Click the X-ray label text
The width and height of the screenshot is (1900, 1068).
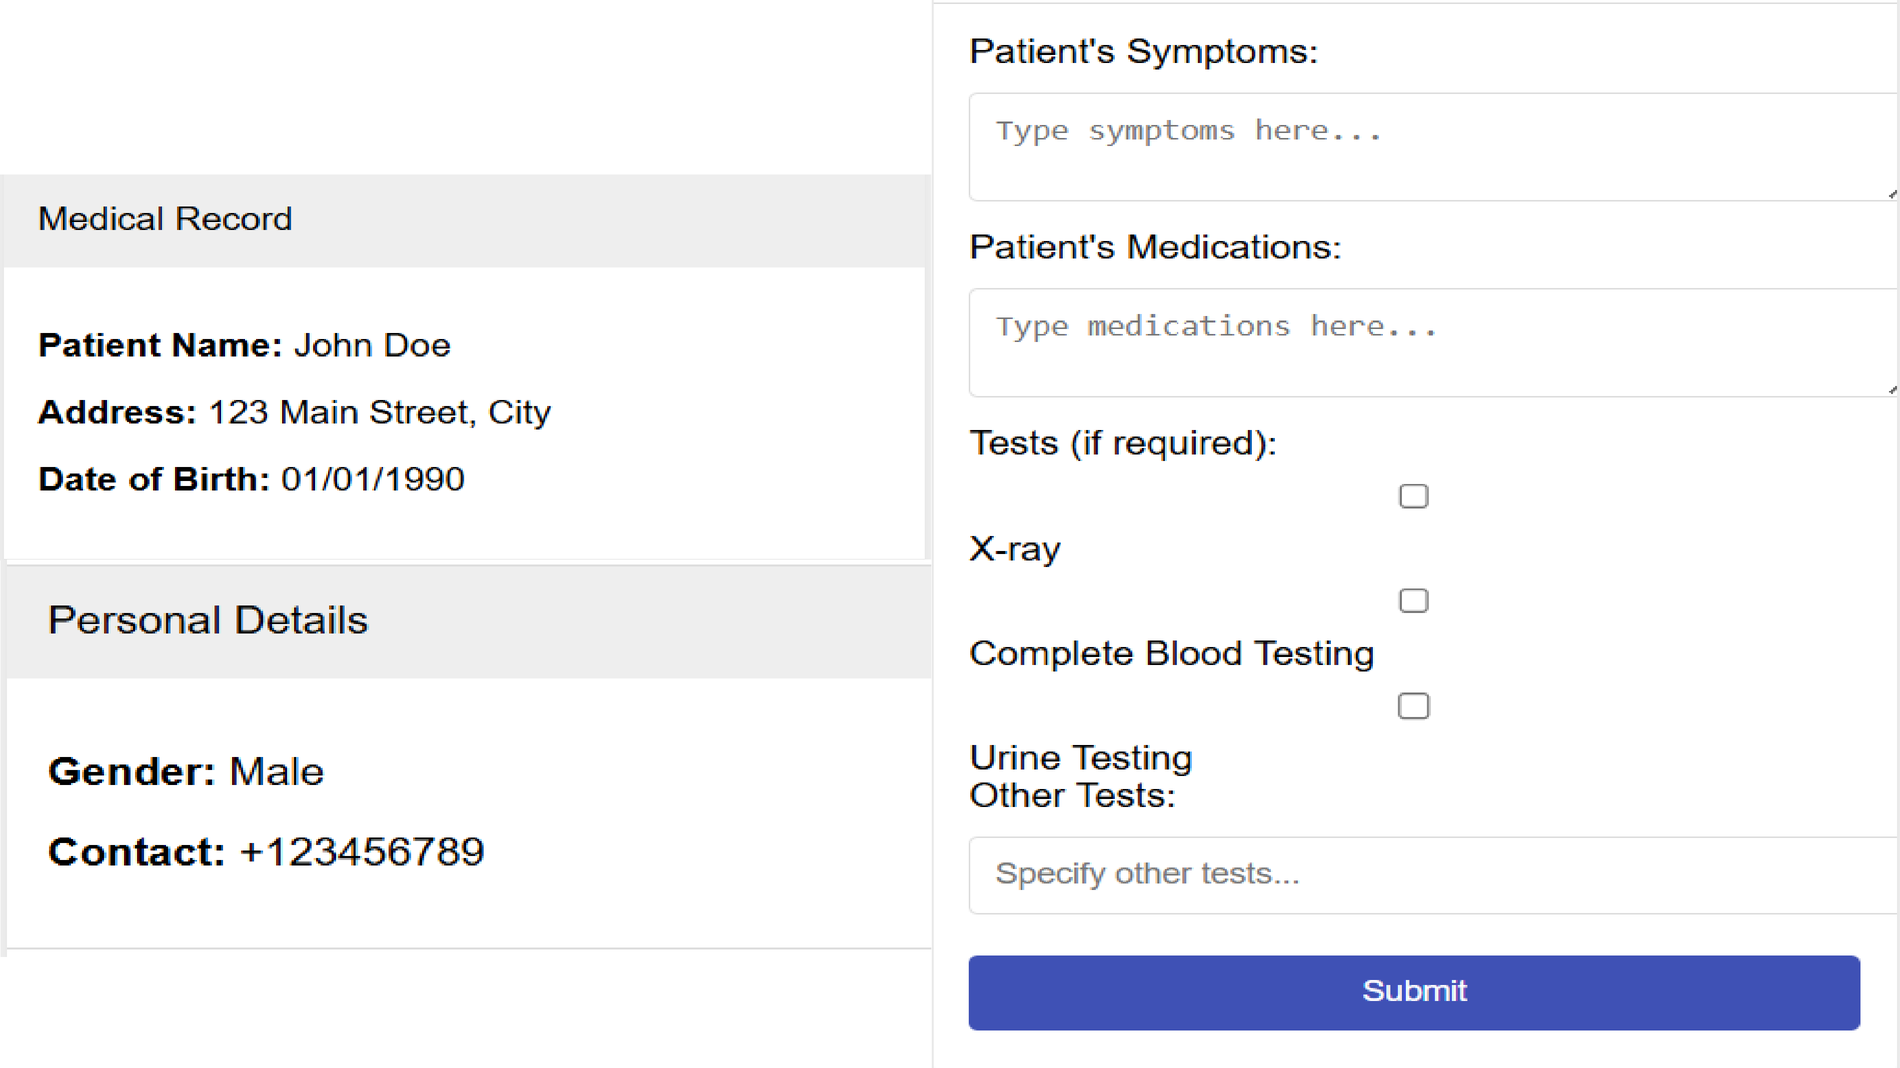(1015, 549)
